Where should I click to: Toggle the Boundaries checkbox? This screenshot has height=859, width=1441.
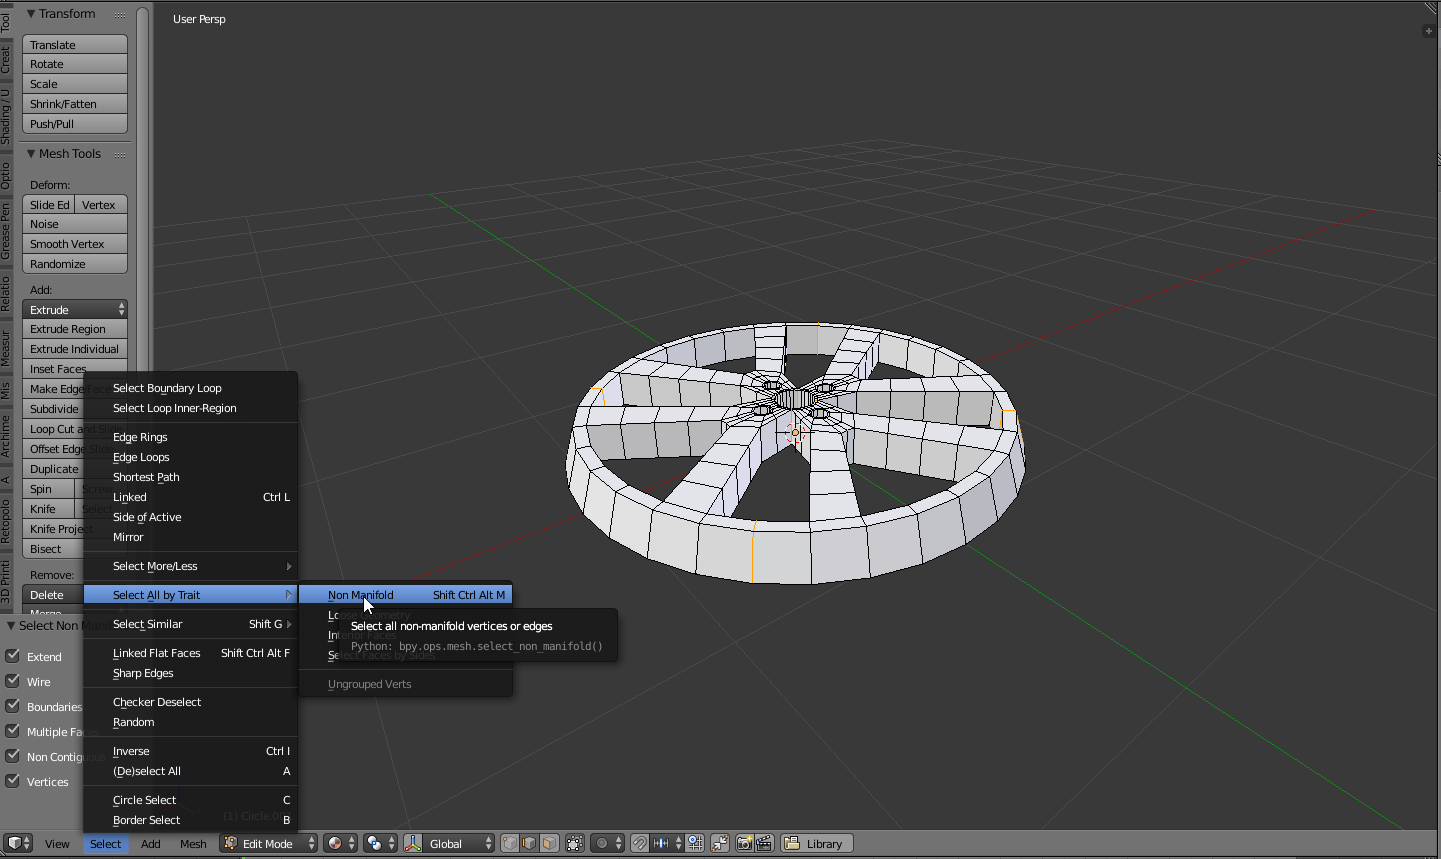click(13, 706)
